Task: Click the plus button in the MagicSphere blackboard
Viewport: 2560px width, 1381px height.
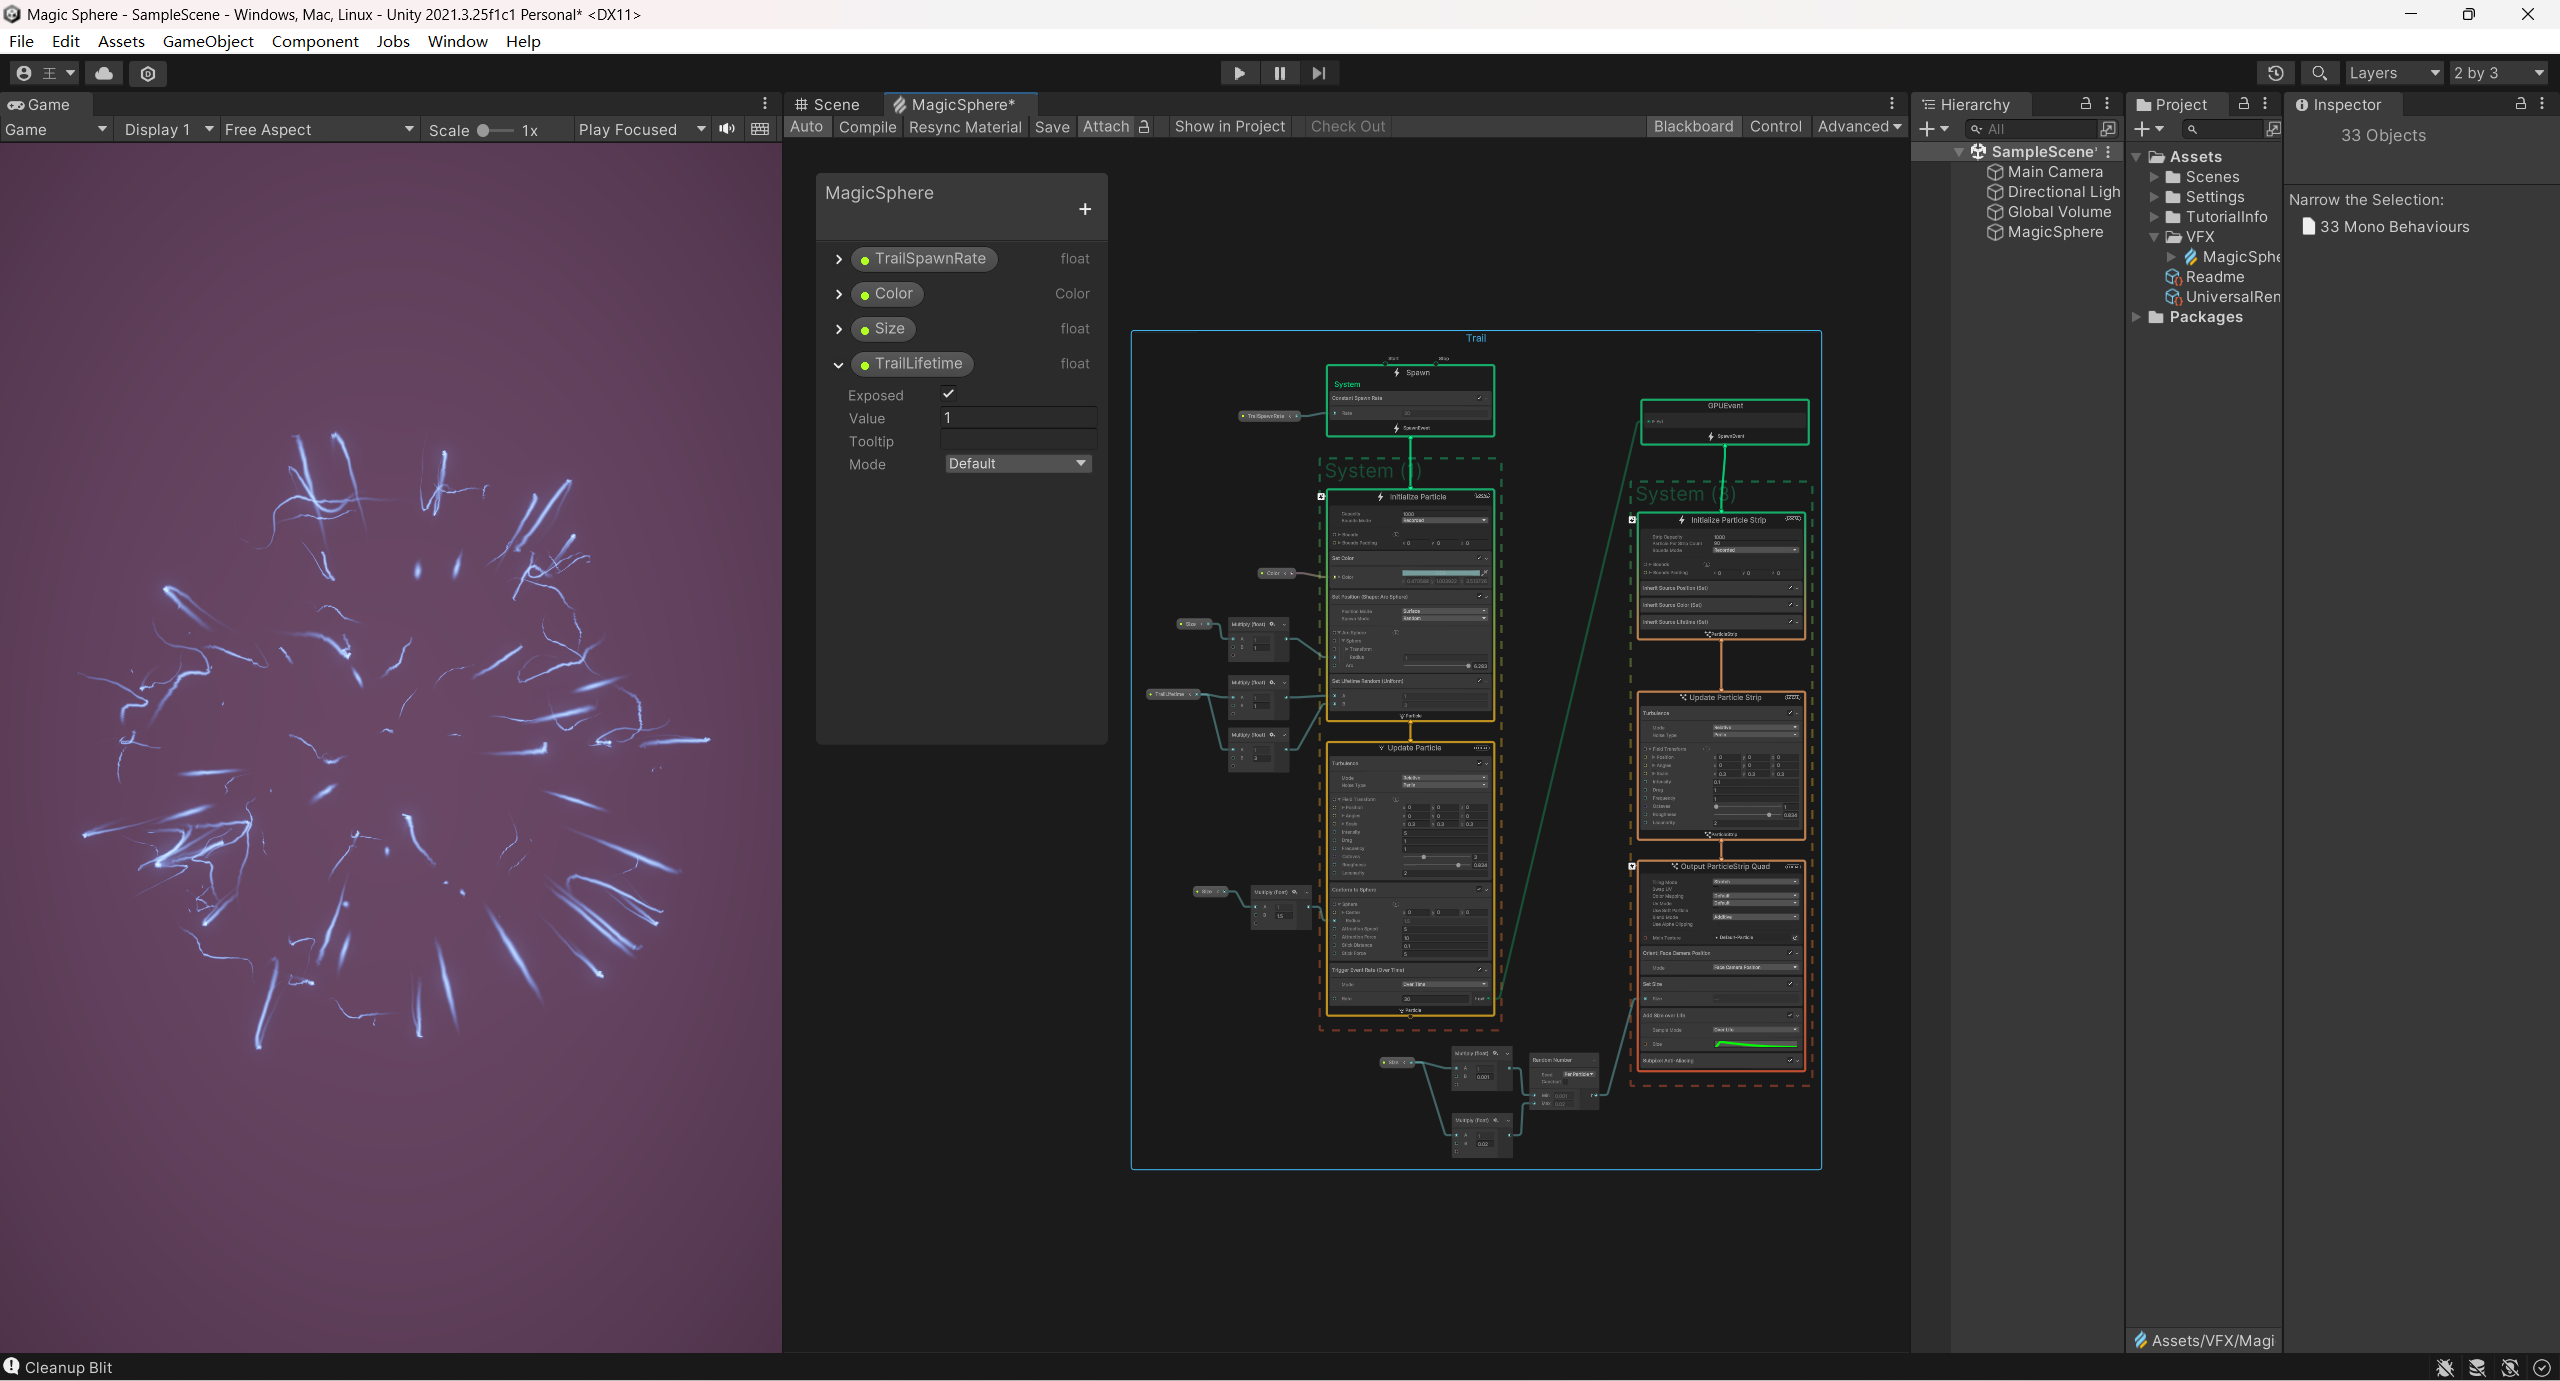Action: pyautogui.click(x=1085, y=209)
